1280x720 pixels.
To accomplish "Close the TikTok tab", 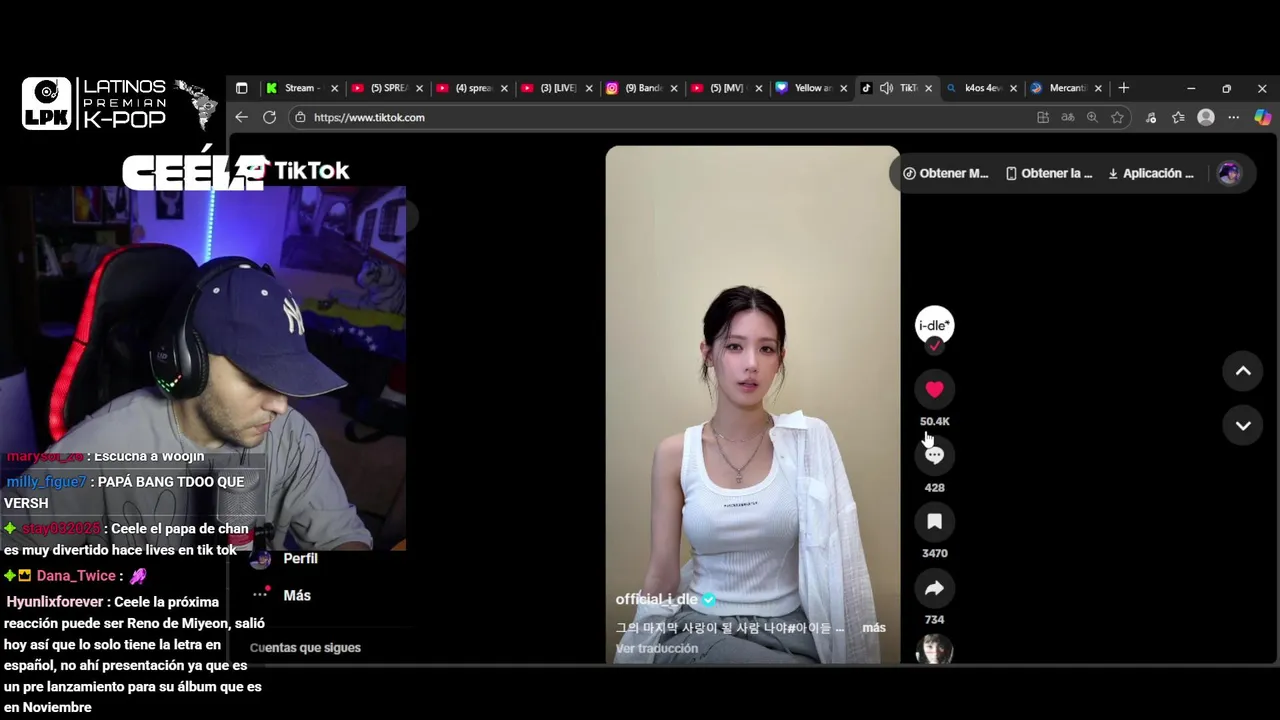I will [x=928, y=88].
